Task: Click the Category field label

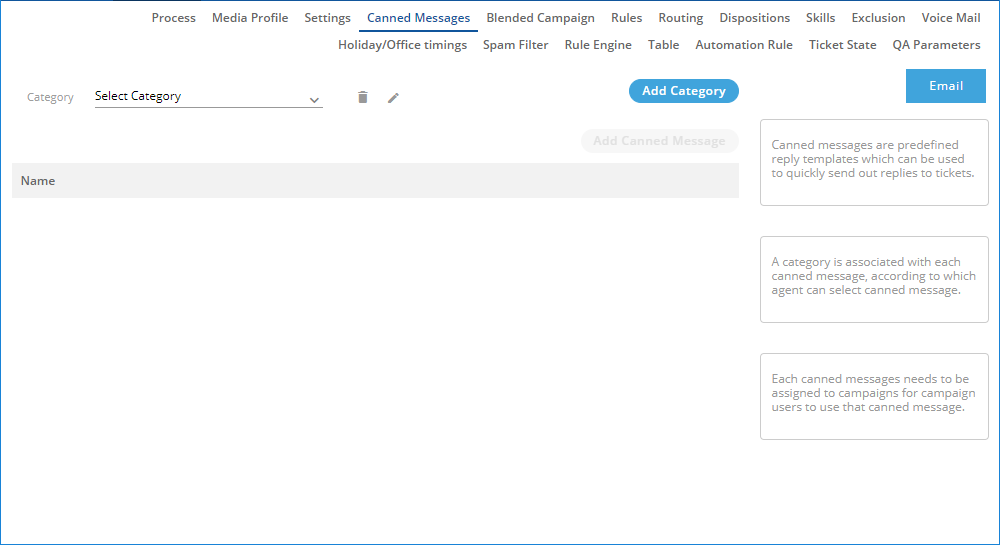Action: pyautogui.click(x=50, y=98)
